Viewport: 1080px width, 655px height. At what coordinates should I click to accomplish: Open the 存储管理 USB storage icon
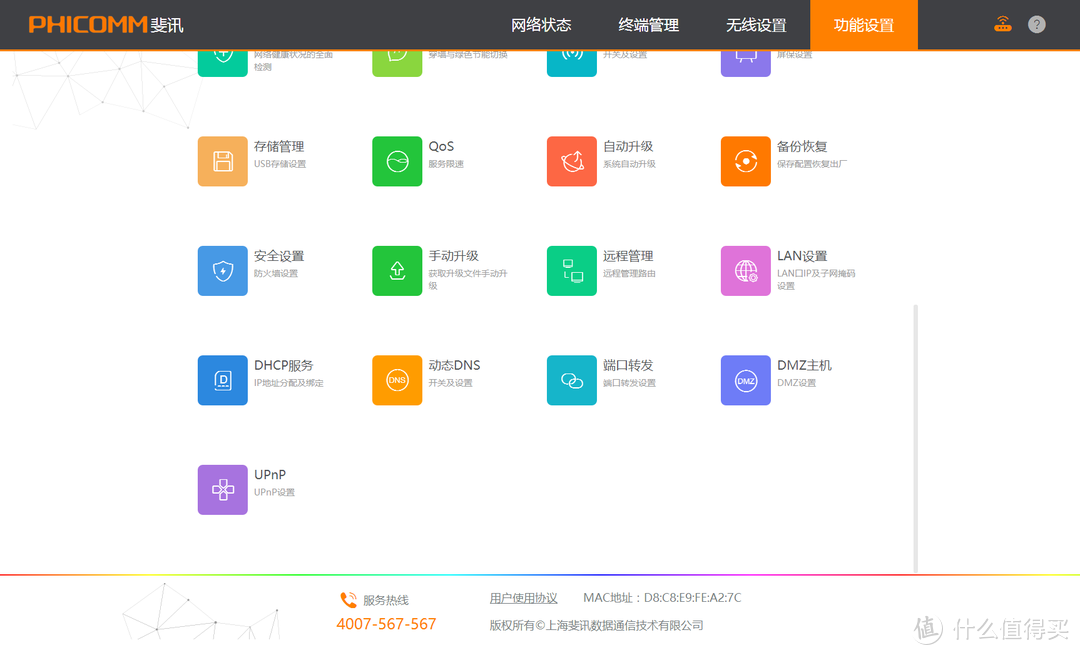click(x=222, y=161)
